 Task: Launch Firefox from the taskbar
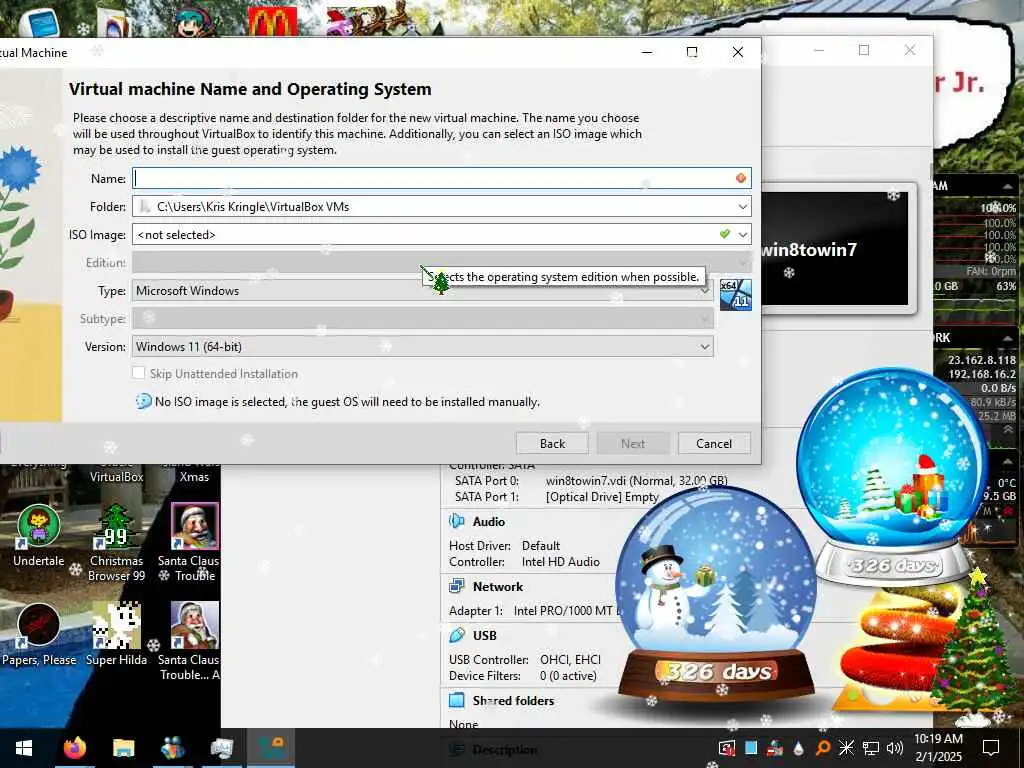pyautogui.click(x=75, y=748)
